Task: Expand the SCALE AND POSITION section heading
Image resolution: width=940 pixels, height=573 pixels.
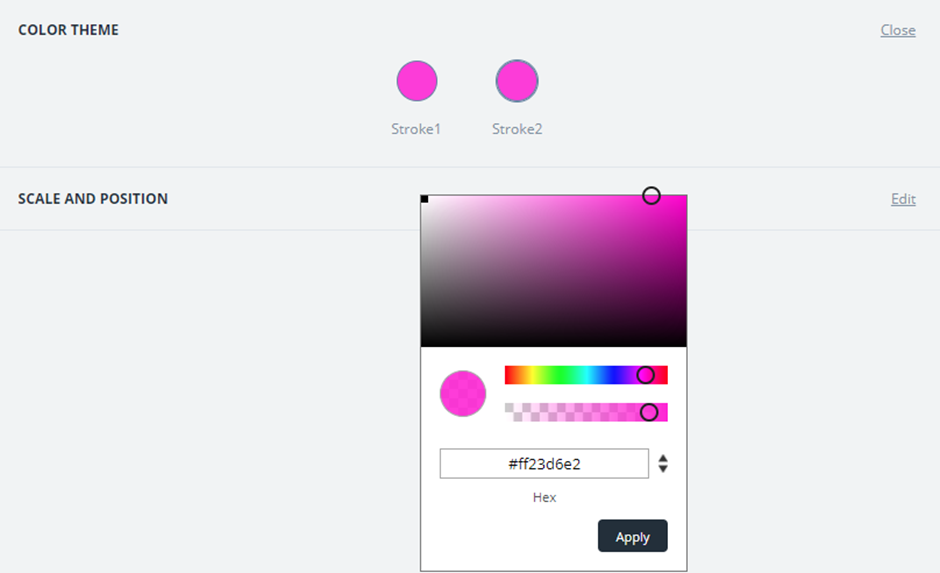Action: tap(93, 199)
